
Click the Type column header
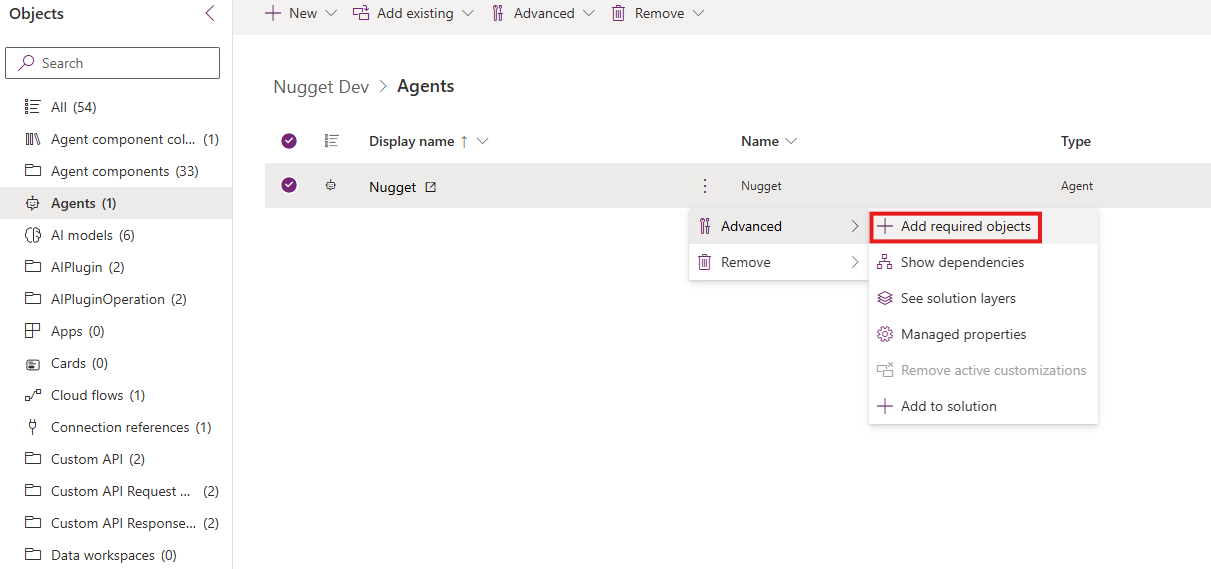pos(1076,141)
